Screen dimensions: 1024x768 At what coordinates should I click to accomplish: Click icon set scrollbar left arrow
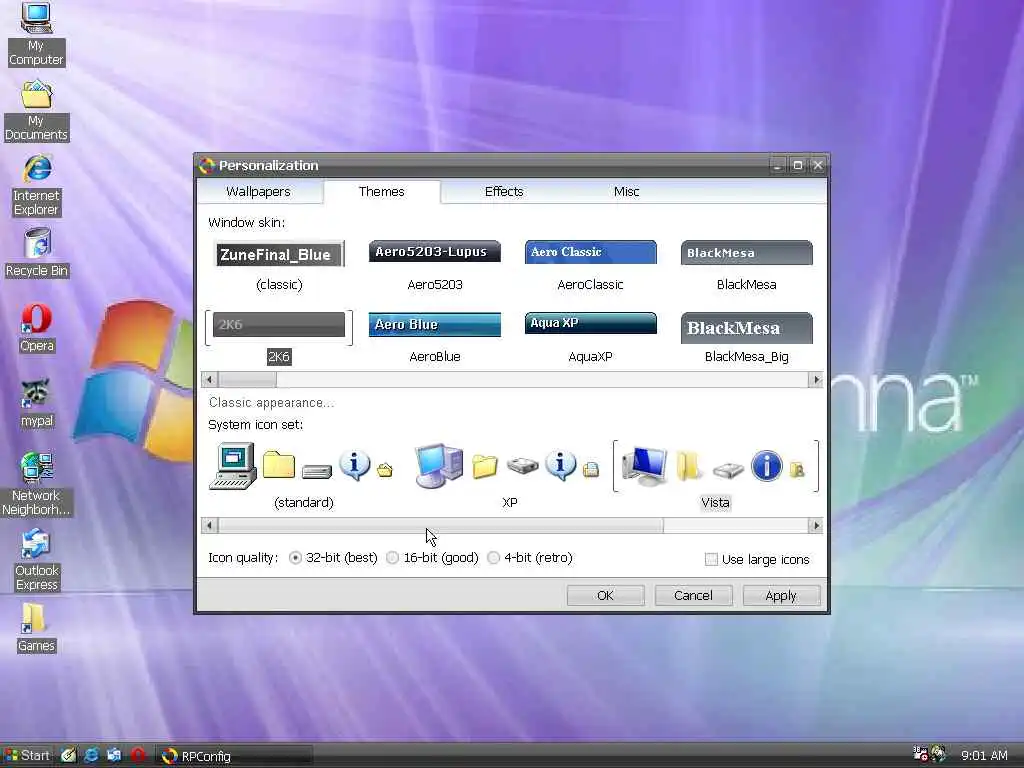[x=209, y=525]
